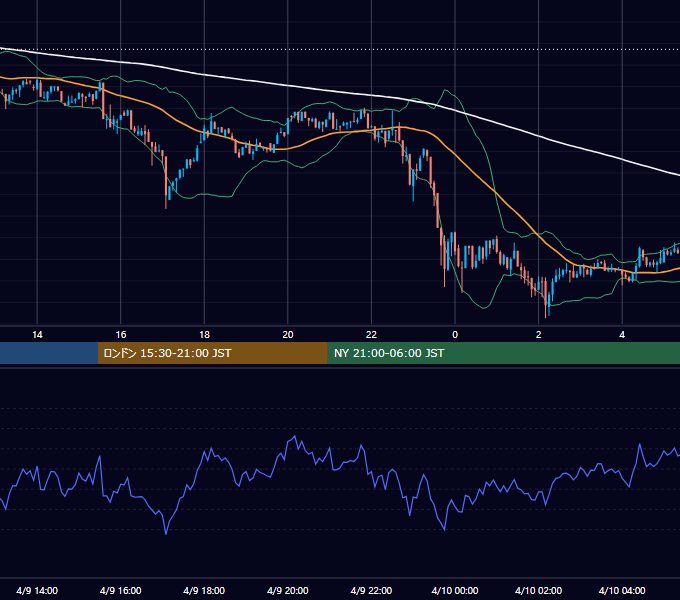Click the '4/10 02:00' label on indicator axis

539,590
